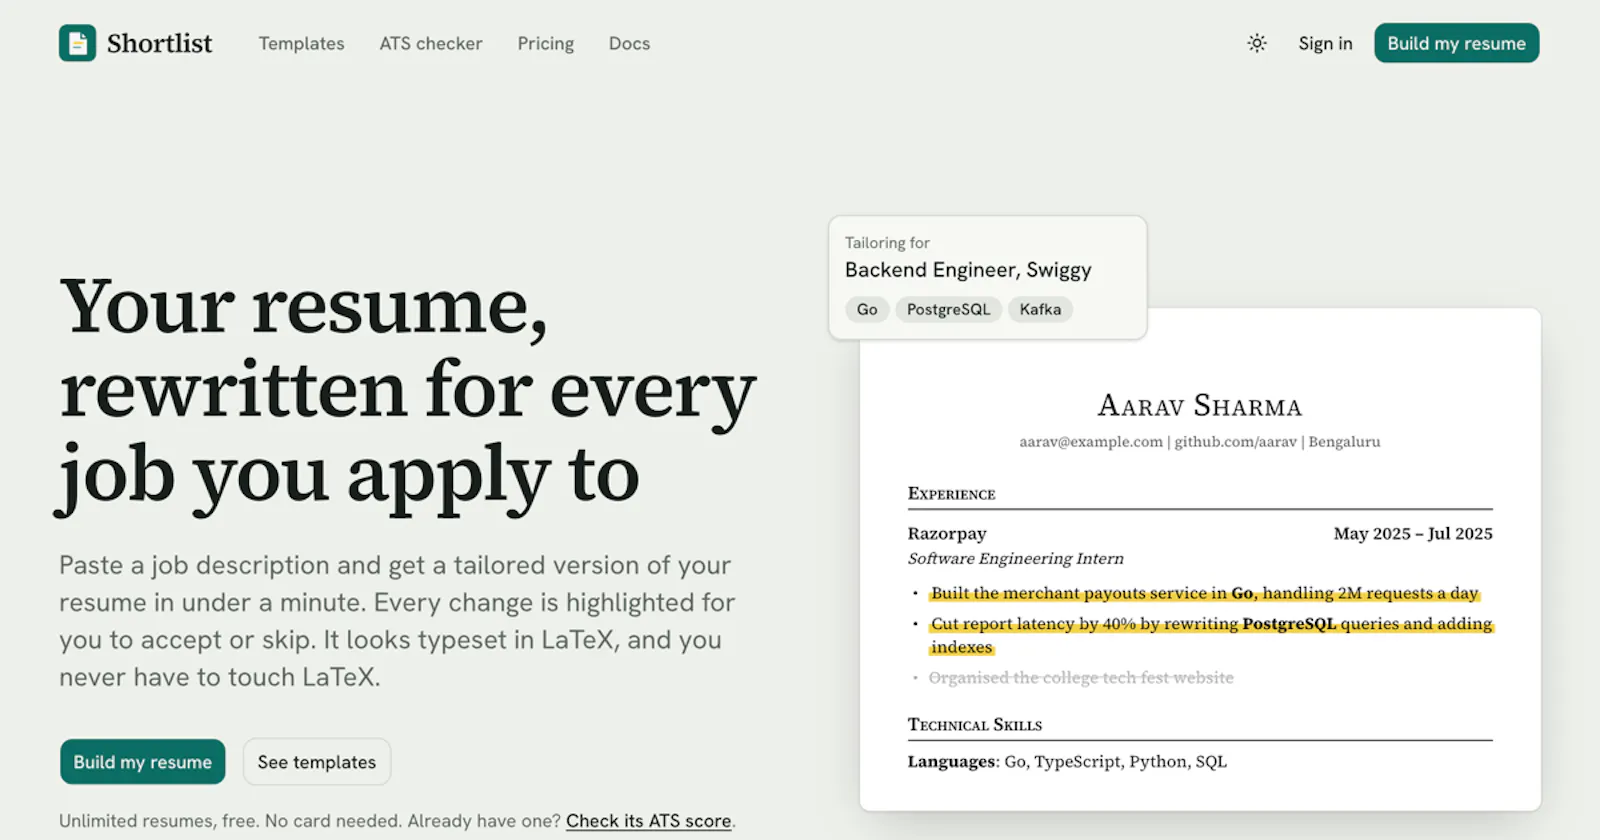The image size is (1600, 840).
Task: Select the Kafka keyword chip
Action: click(1040, 310)
